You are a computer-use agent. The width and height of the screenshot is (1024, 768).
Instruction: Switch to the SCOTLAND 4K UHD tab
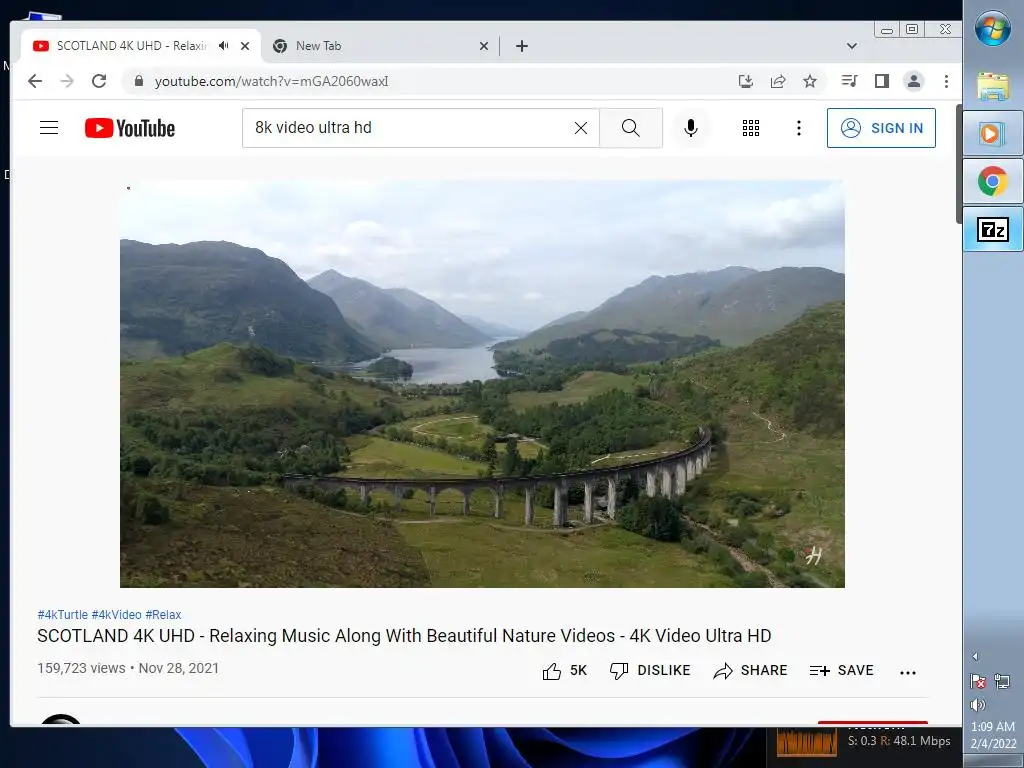(x=131, y=46)
